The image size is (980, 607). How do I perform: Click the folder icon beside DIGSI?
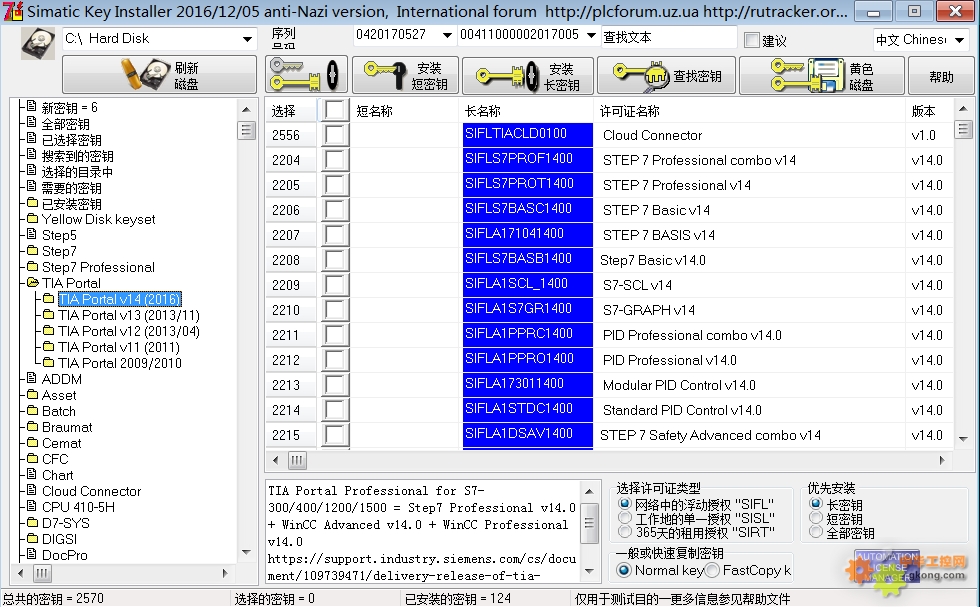point(32,538)
